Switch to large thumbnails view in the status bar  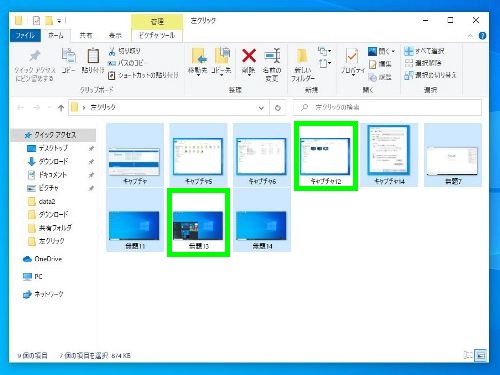click(x=480, y=355)
